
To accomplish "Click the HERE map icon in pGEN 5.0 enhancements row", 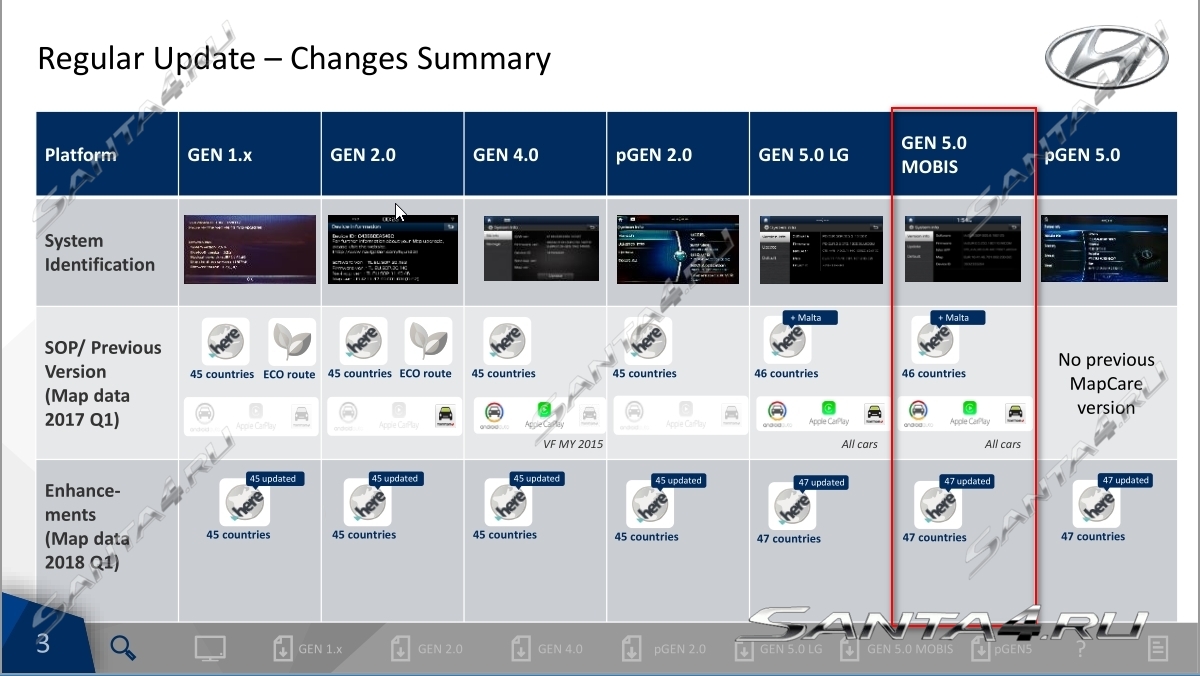I will click(1096, 504).
